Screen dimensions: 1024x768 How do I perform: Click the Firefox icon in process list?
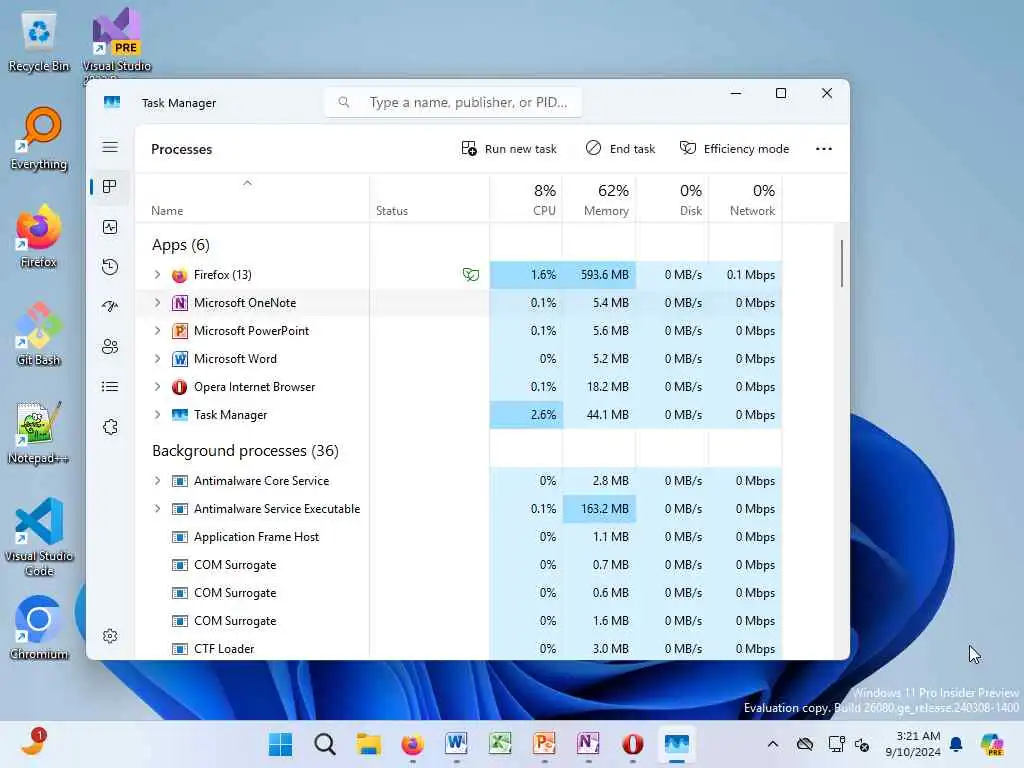coord(180,275)
